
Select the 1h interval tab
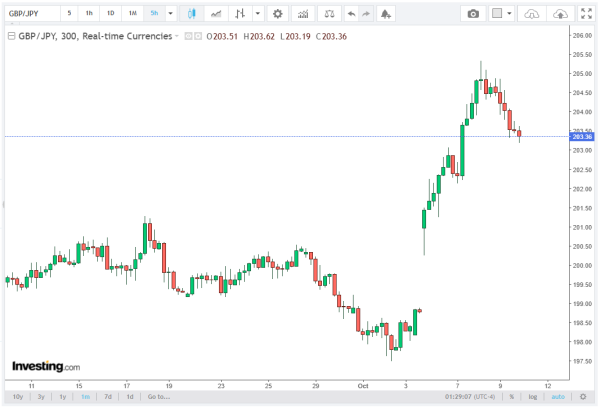click(x=89, y=13)
